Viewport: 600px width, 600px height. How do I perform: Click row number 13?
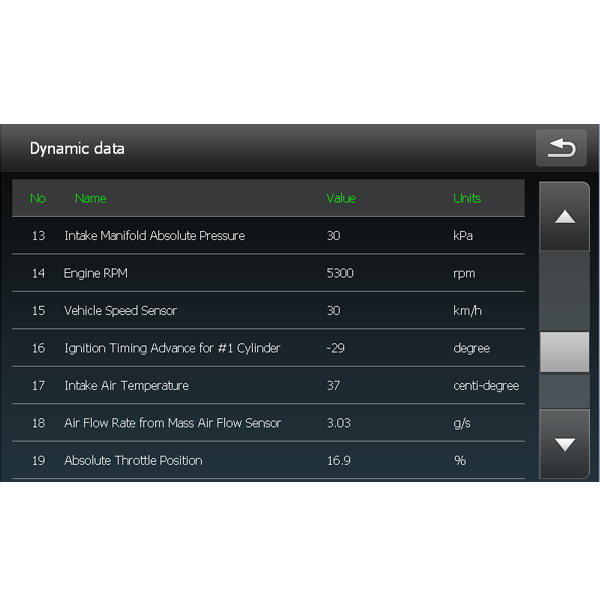(38, 236)
